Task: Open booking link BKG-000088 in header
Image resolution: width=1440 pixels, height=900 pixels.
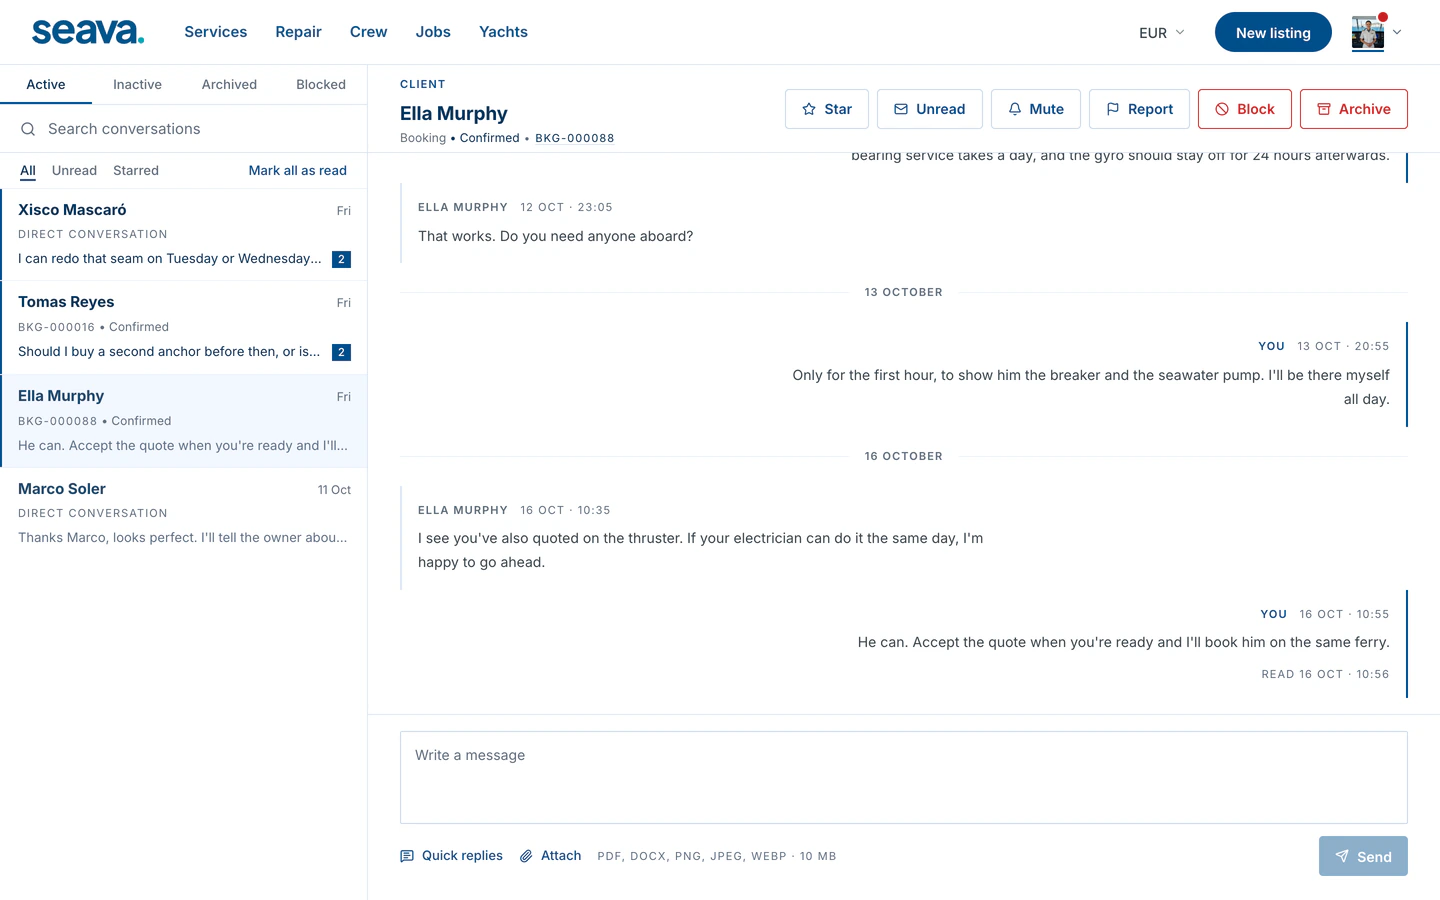Action: click(575, 138)
